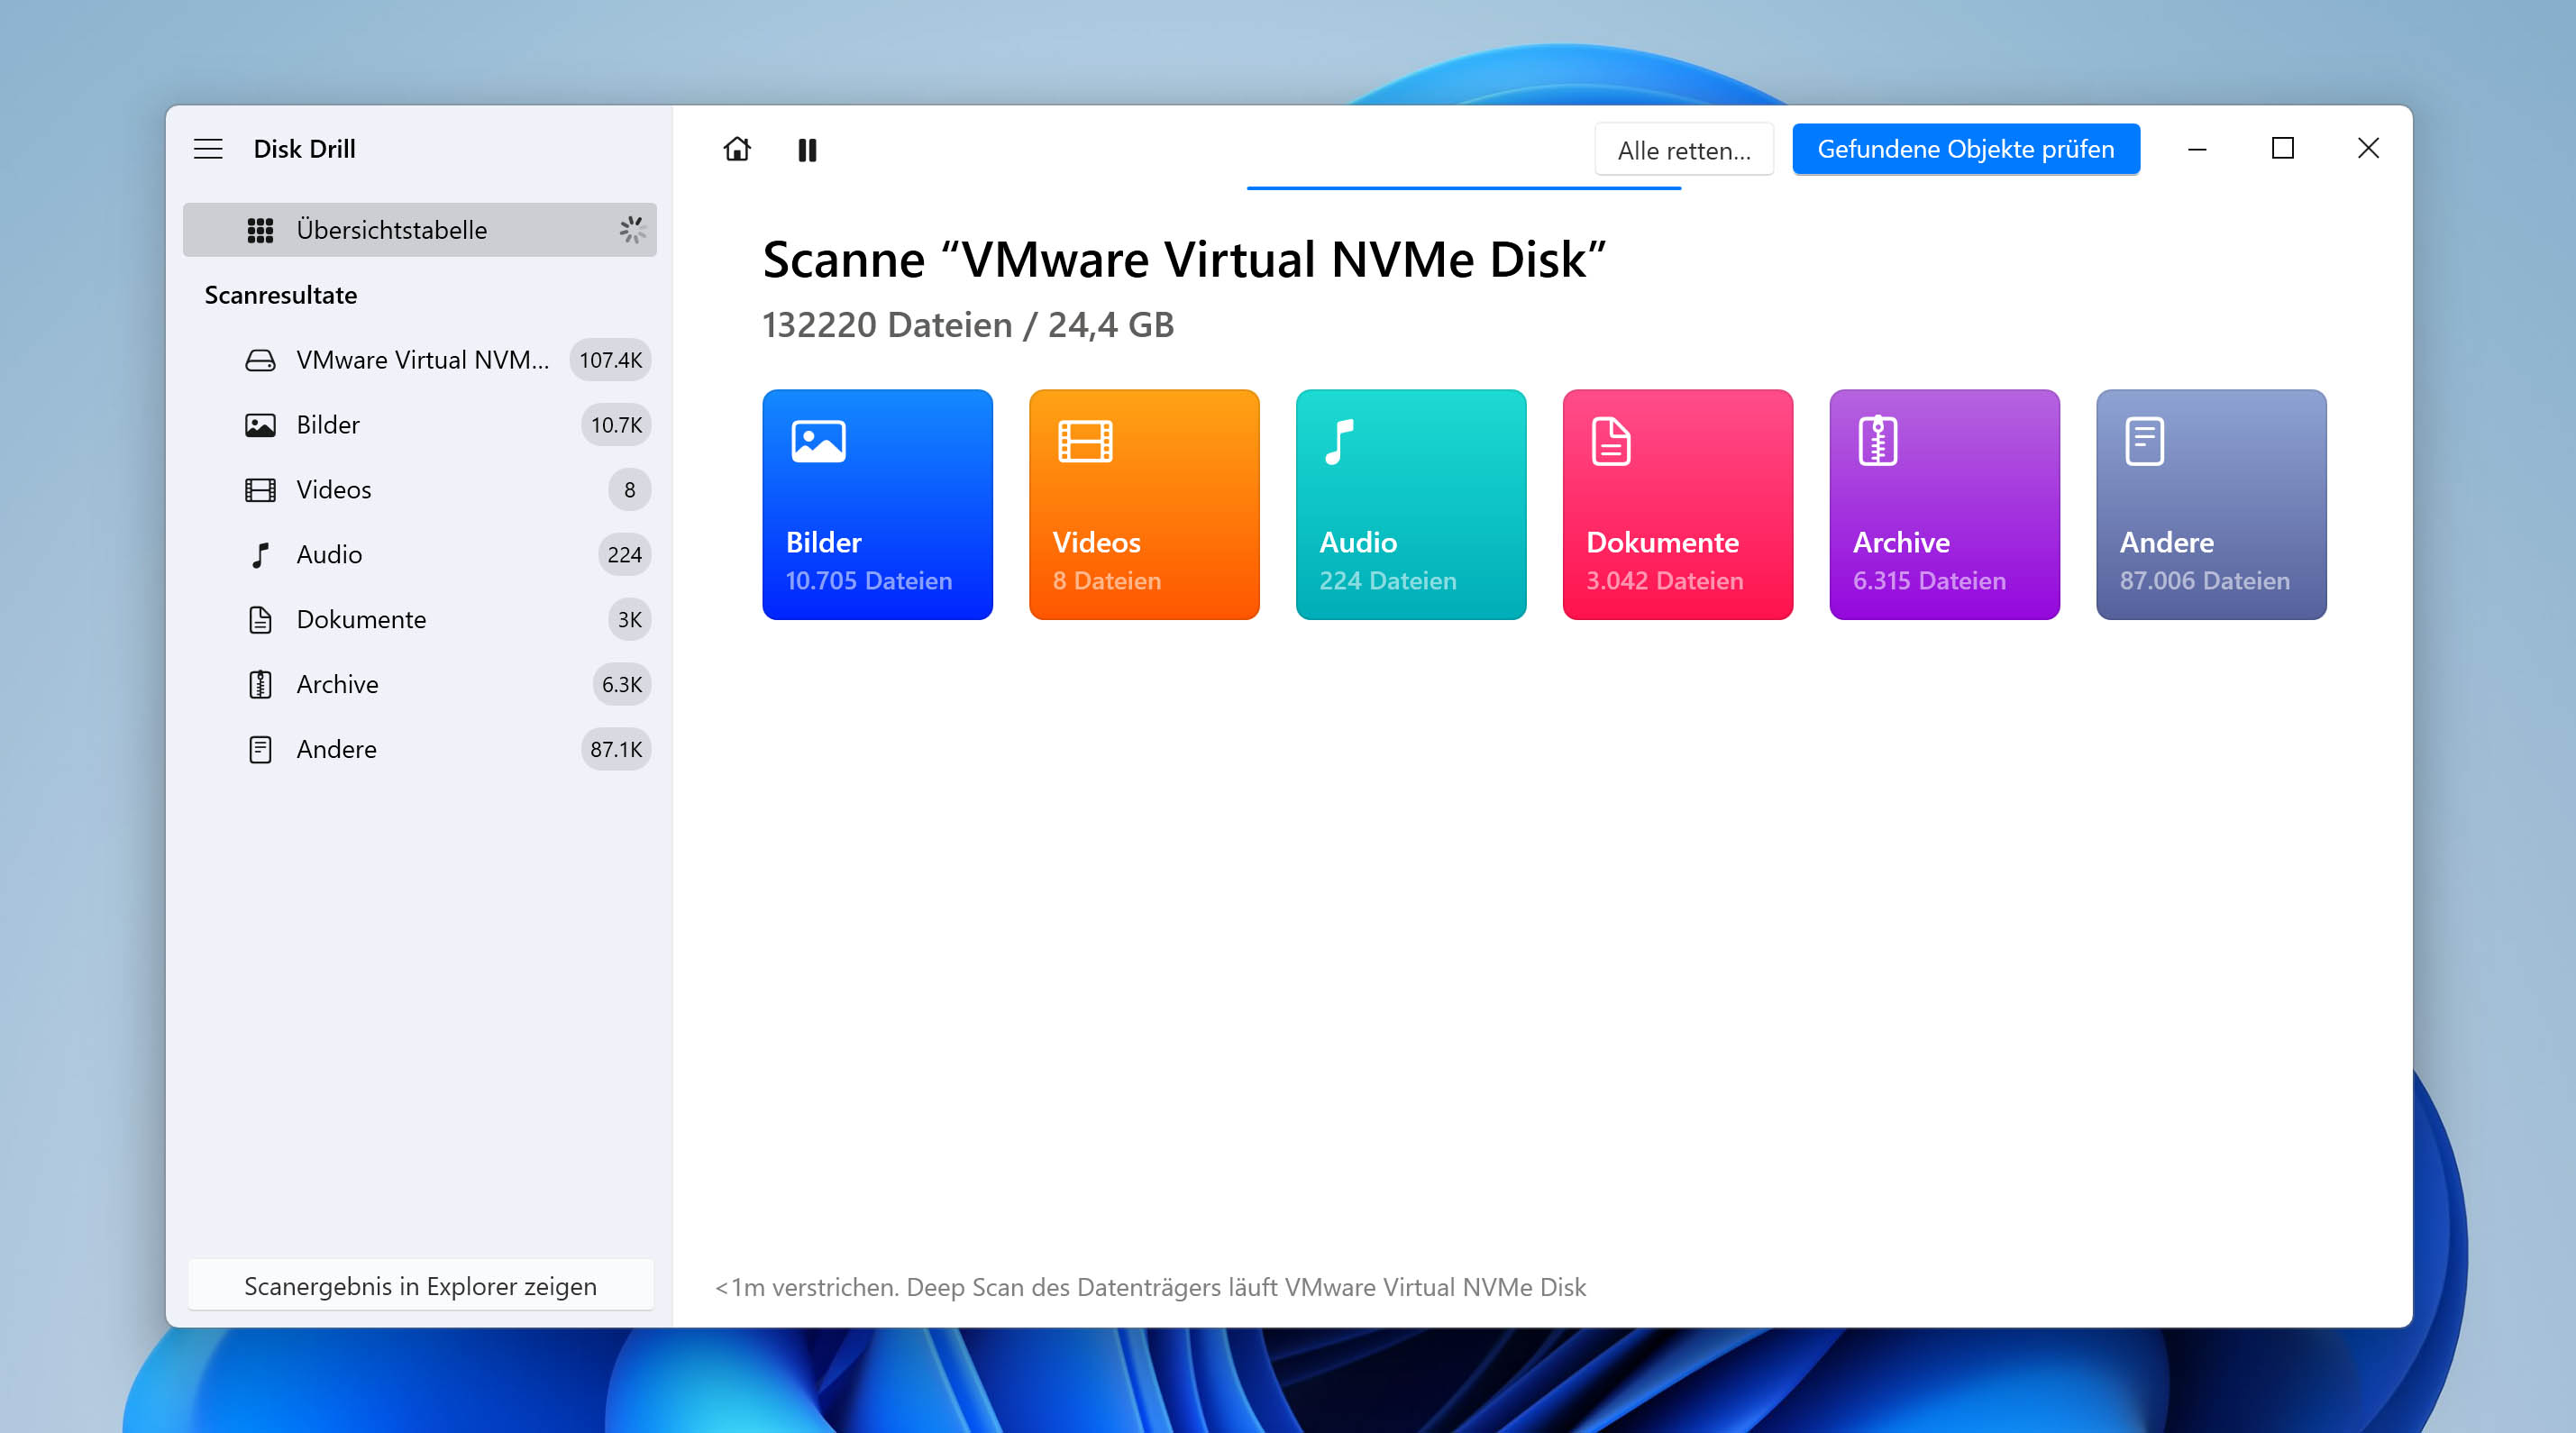Click the sidebar Andere page icon
Image resolution: width=2576 pixels, height=1433 pixels.
(x=260, y=750)
